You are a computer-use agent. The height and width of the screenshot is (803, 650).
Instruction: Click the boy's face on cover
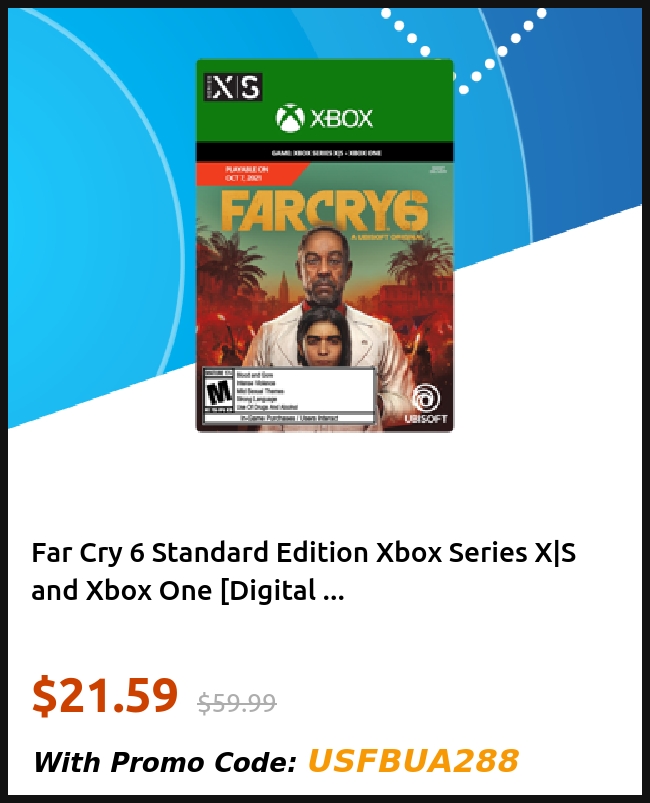point(322,338)
